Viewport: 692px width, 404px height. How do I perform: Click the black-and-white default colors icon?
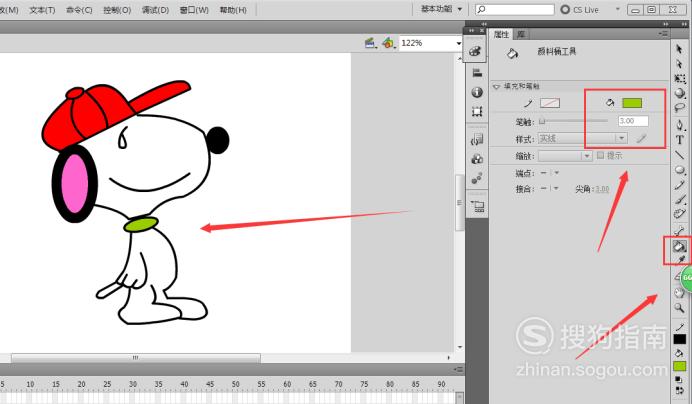tap(679, 380)
